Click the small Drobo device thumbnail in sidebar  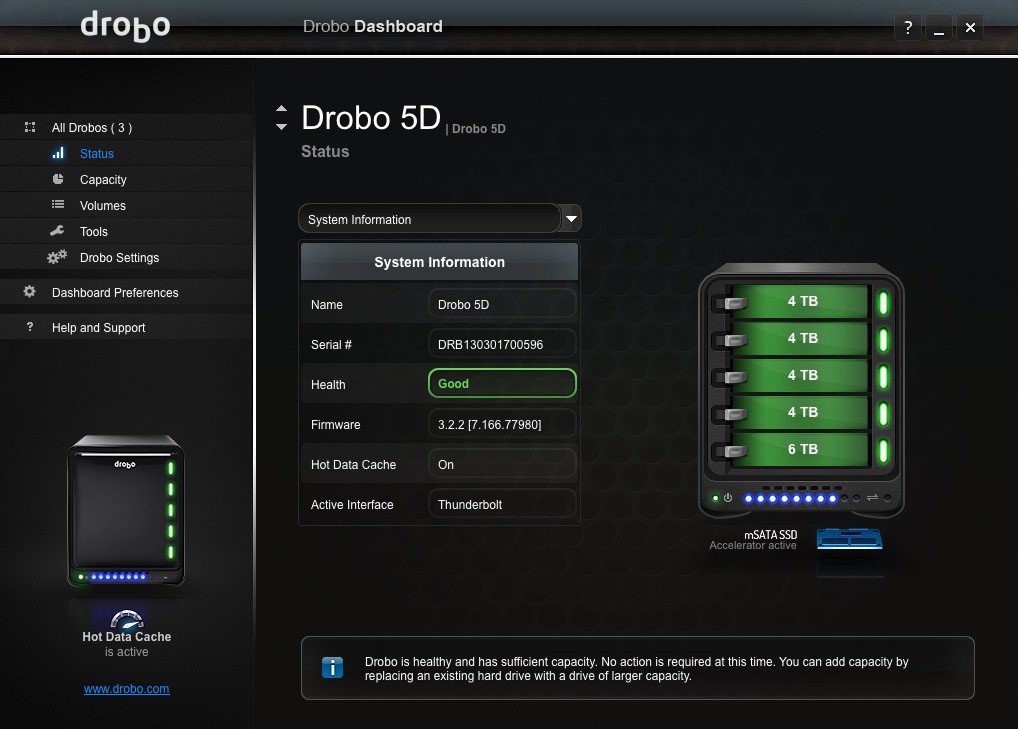[x=126, y=511]
